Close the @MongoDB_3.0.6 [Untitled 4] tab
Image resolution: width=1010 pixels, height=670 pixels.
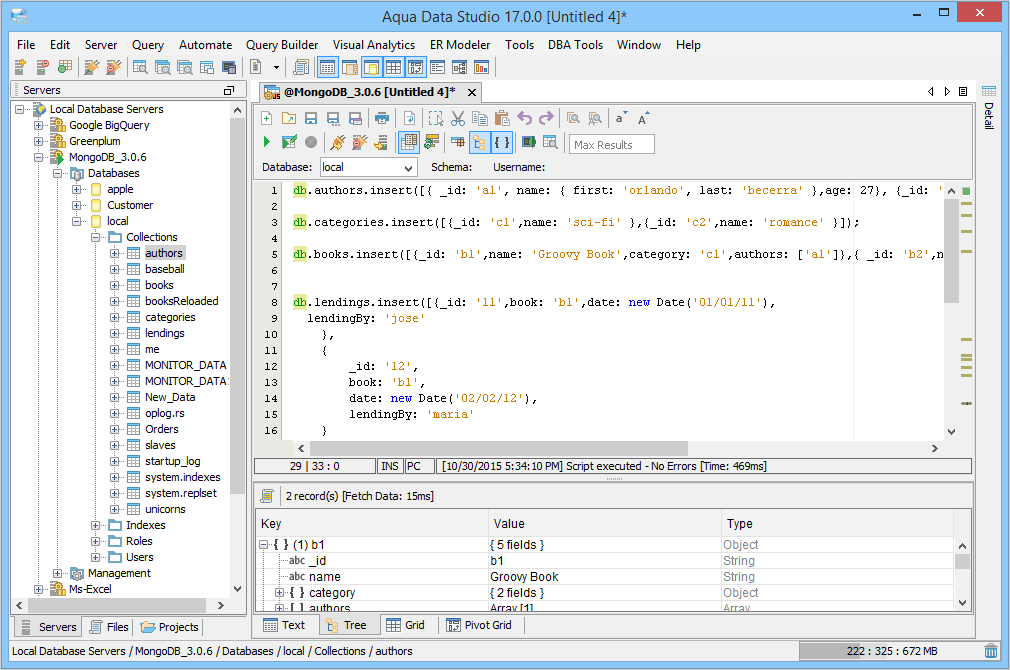(472, 93)
